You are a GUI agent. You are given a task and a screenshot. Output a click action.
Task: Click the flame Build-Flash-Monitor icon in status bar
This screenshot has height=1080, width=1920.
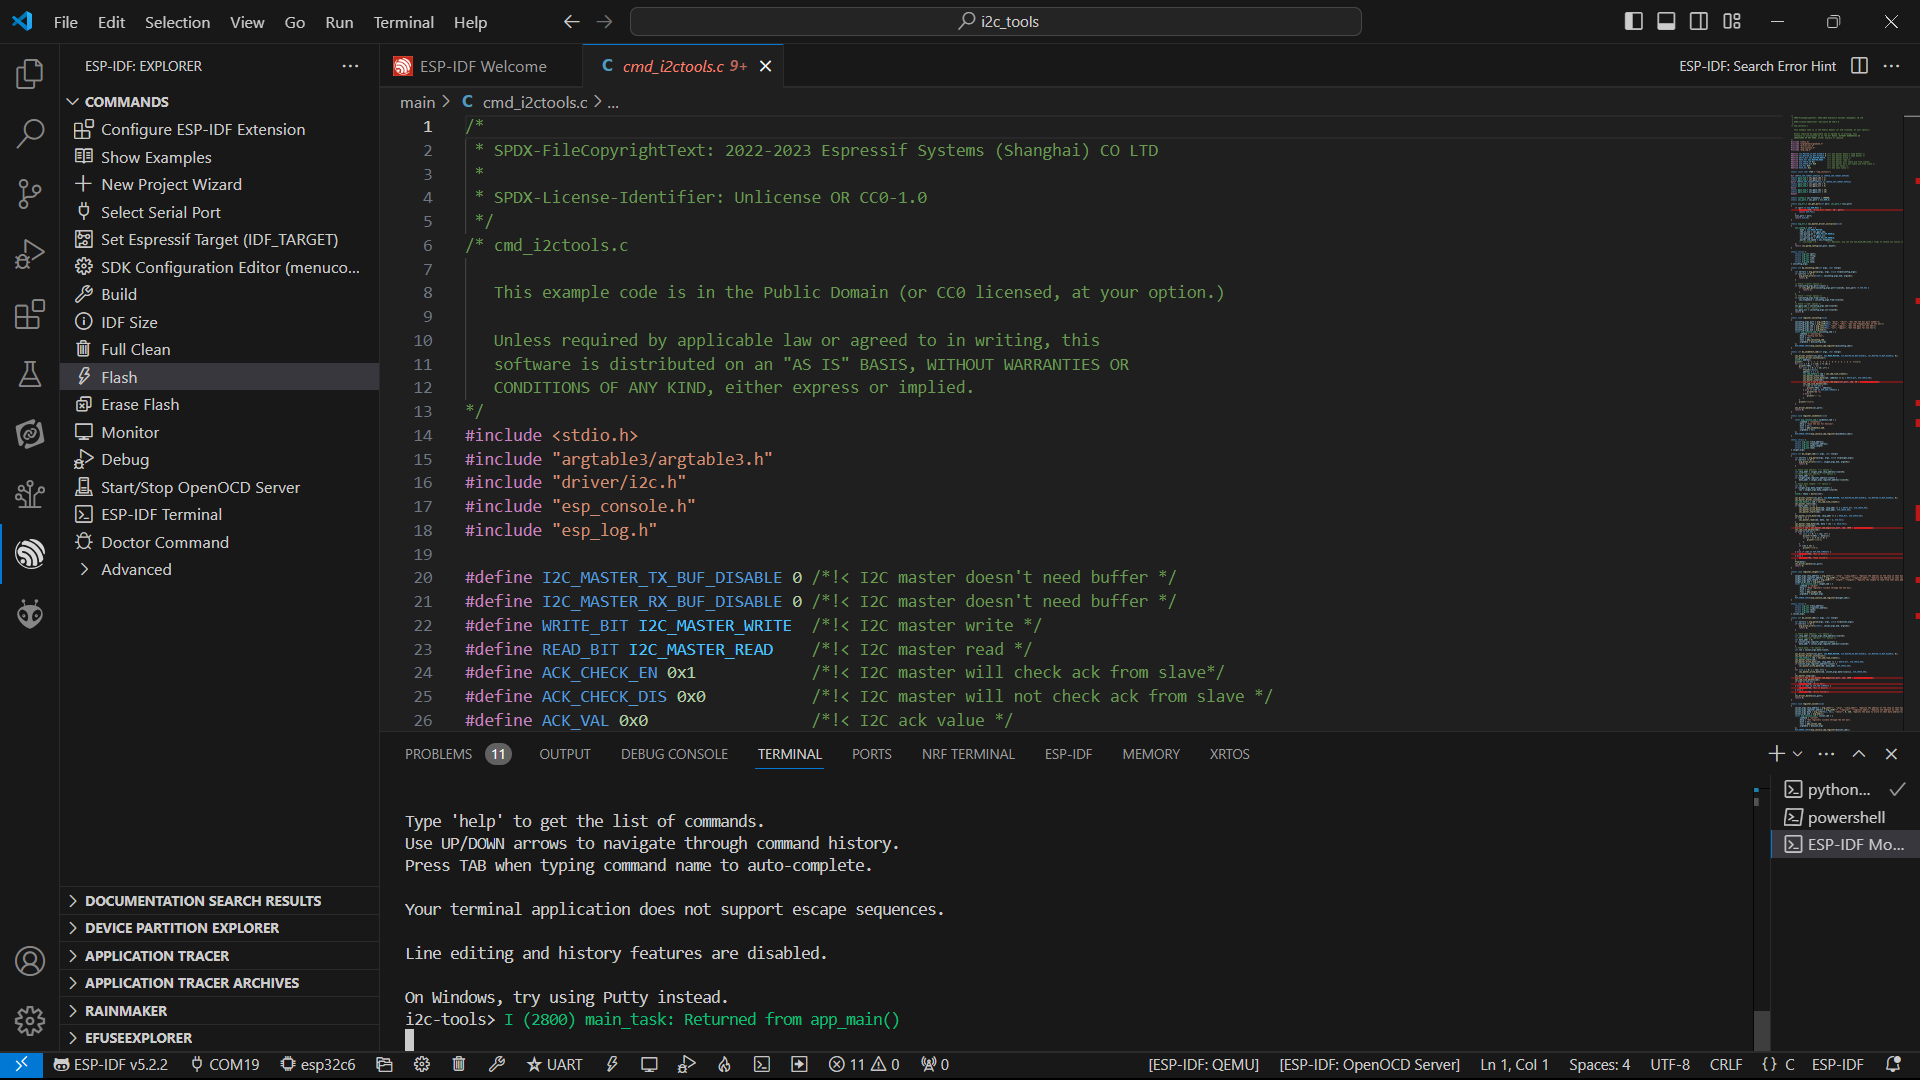pyautogui.click(x=724, y=1065)
